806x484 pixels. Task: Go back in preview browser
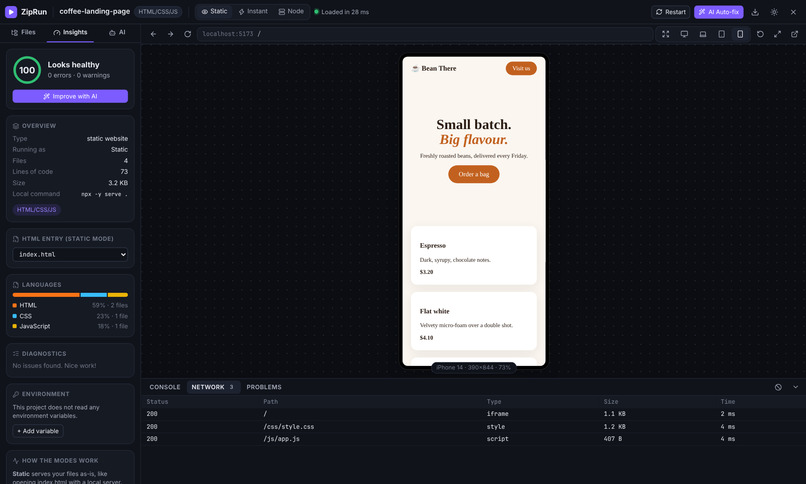tap(153, 34)
